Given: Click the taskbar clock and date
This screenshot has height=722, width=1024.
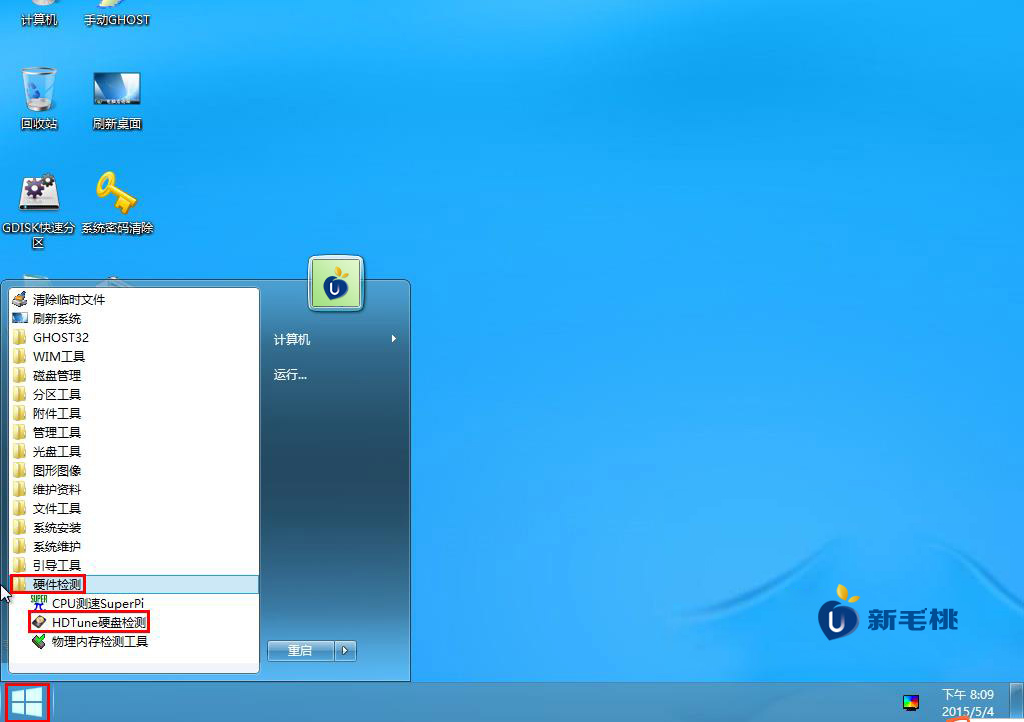Looking at the screenshot, I should 967,703.
